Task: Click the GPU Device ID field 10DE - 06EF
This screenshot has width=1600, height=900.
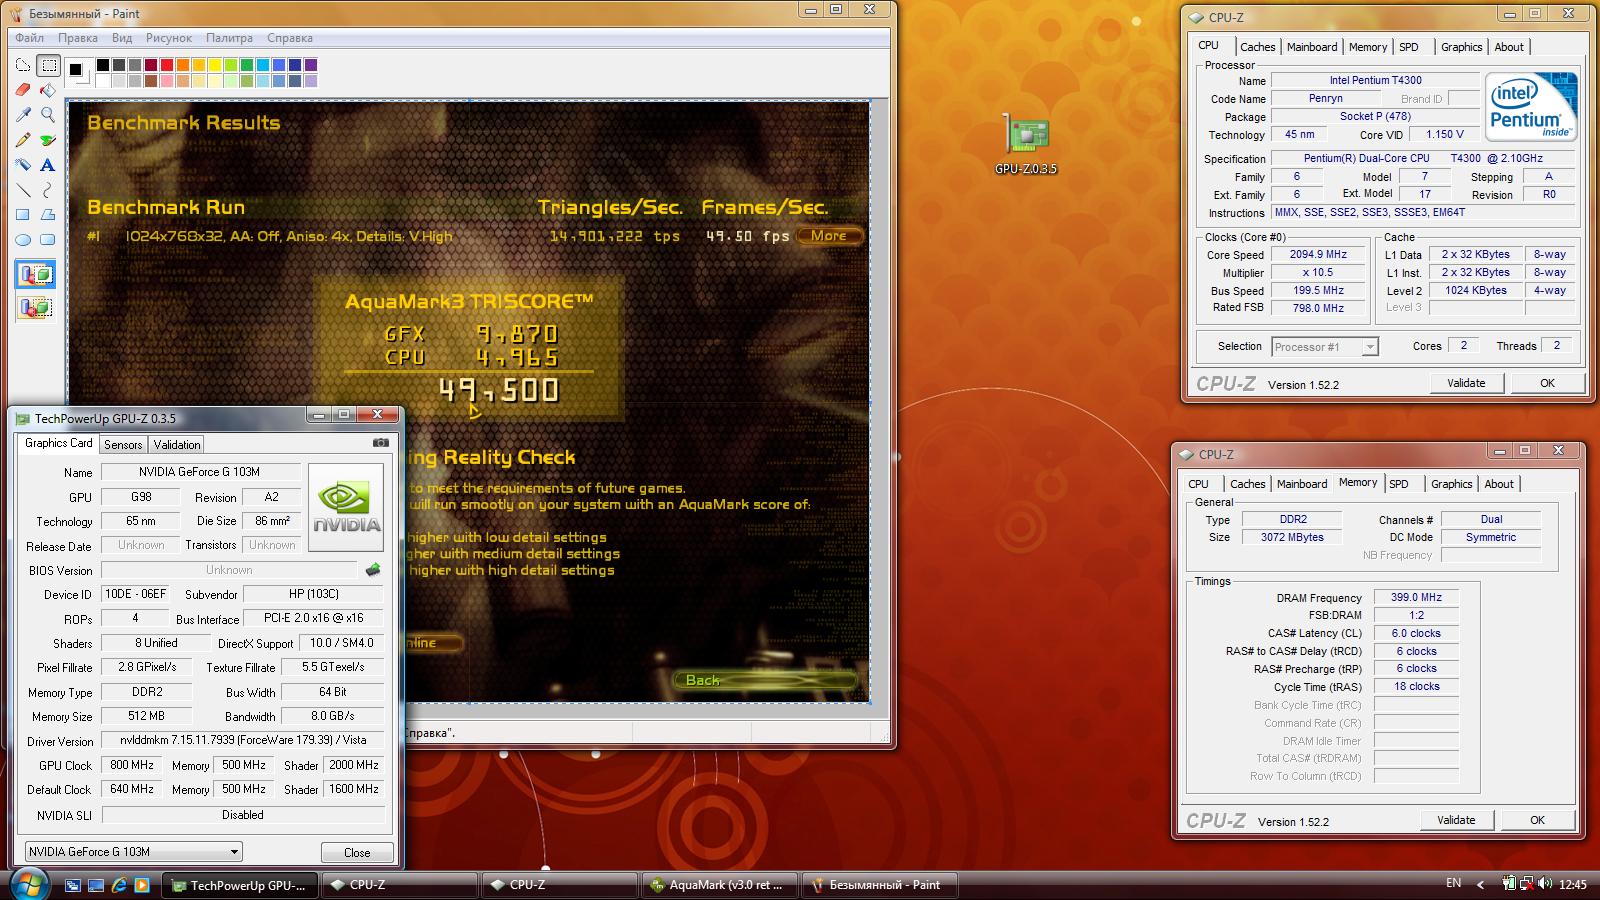Action: pos(138,595)
